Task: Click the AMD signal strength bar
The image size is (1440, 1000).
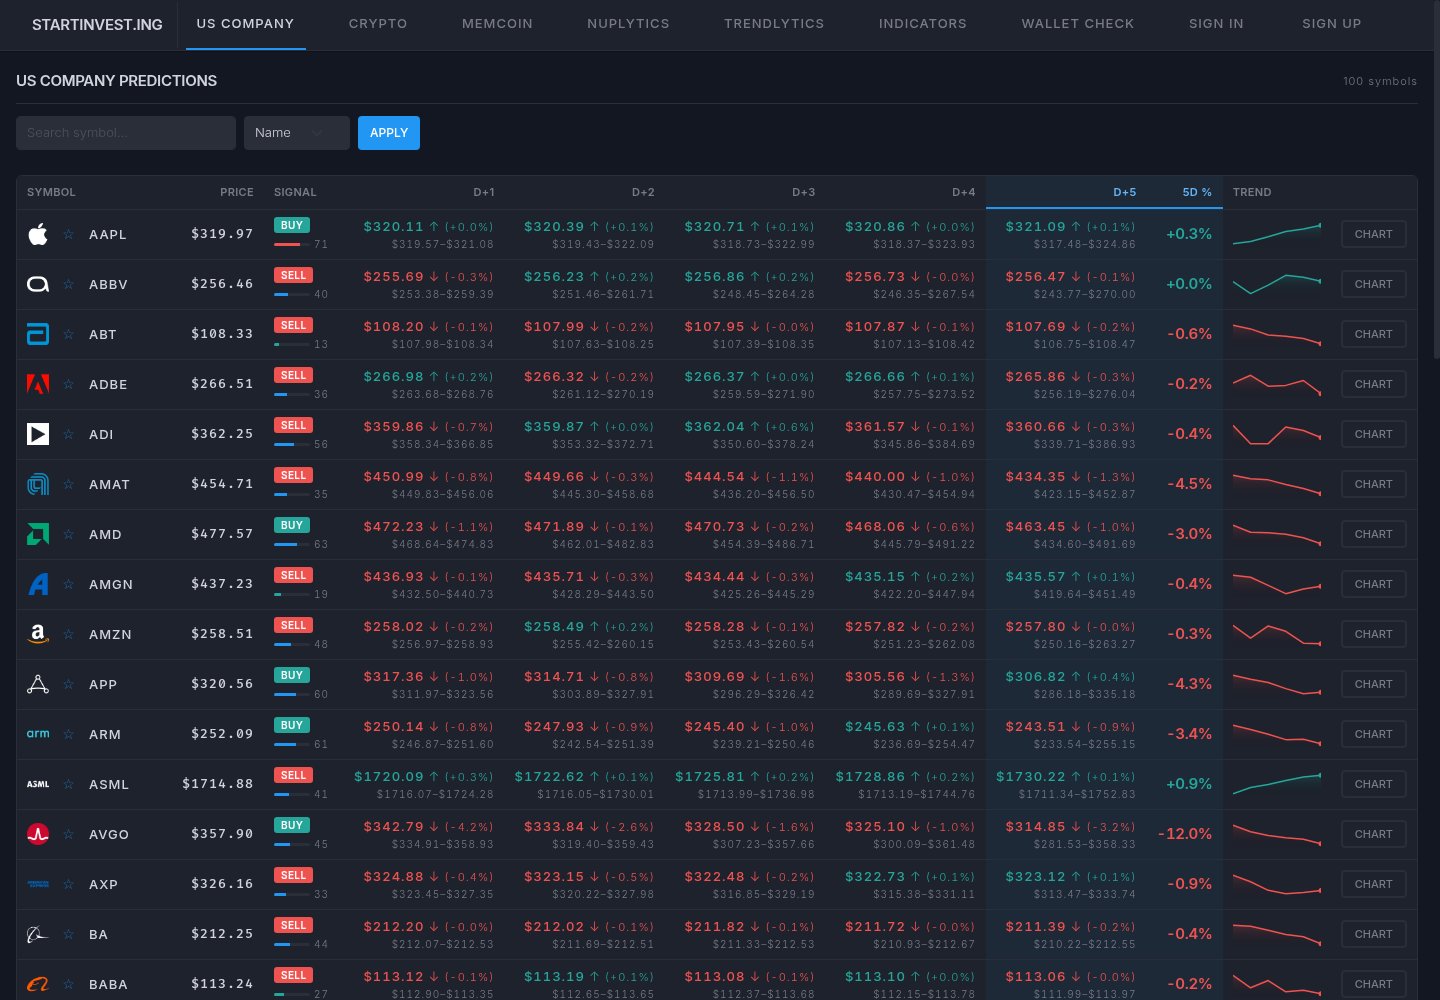Action: tap(291, 544)
